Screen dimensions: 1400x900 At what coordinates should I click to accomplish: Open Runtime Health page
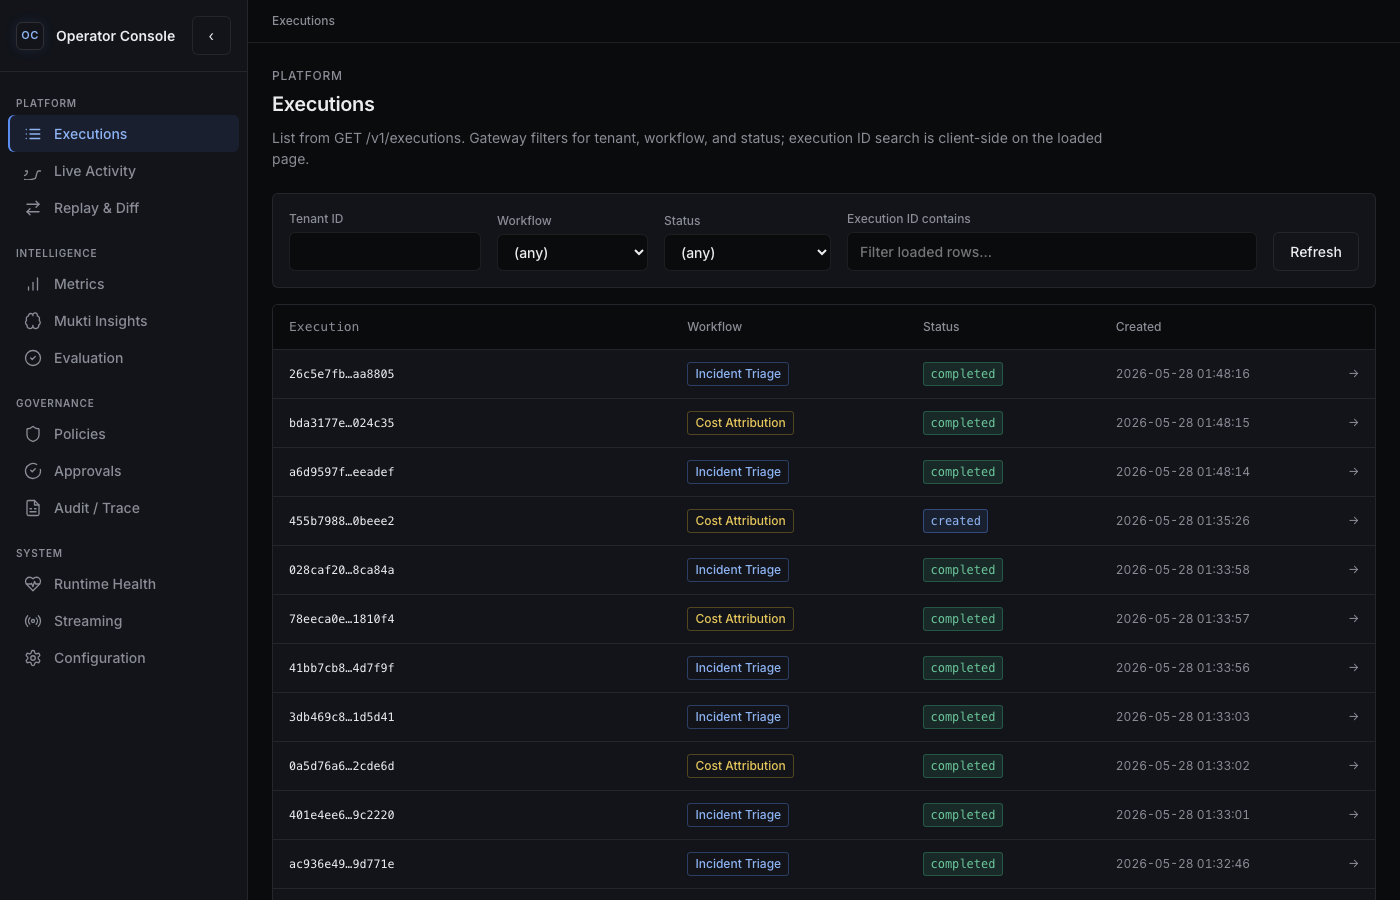[x=124, y=584]
